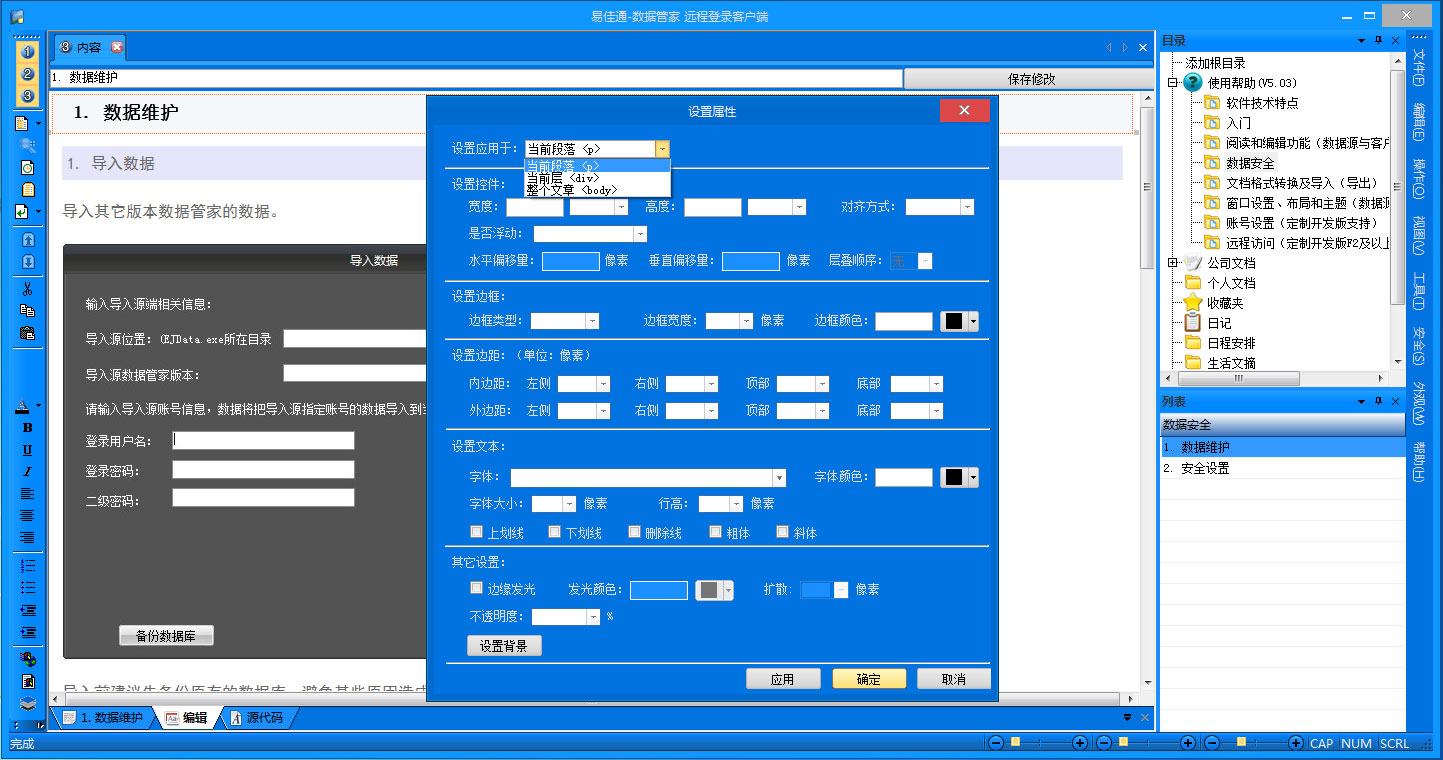Insert a numbered list

28,566
